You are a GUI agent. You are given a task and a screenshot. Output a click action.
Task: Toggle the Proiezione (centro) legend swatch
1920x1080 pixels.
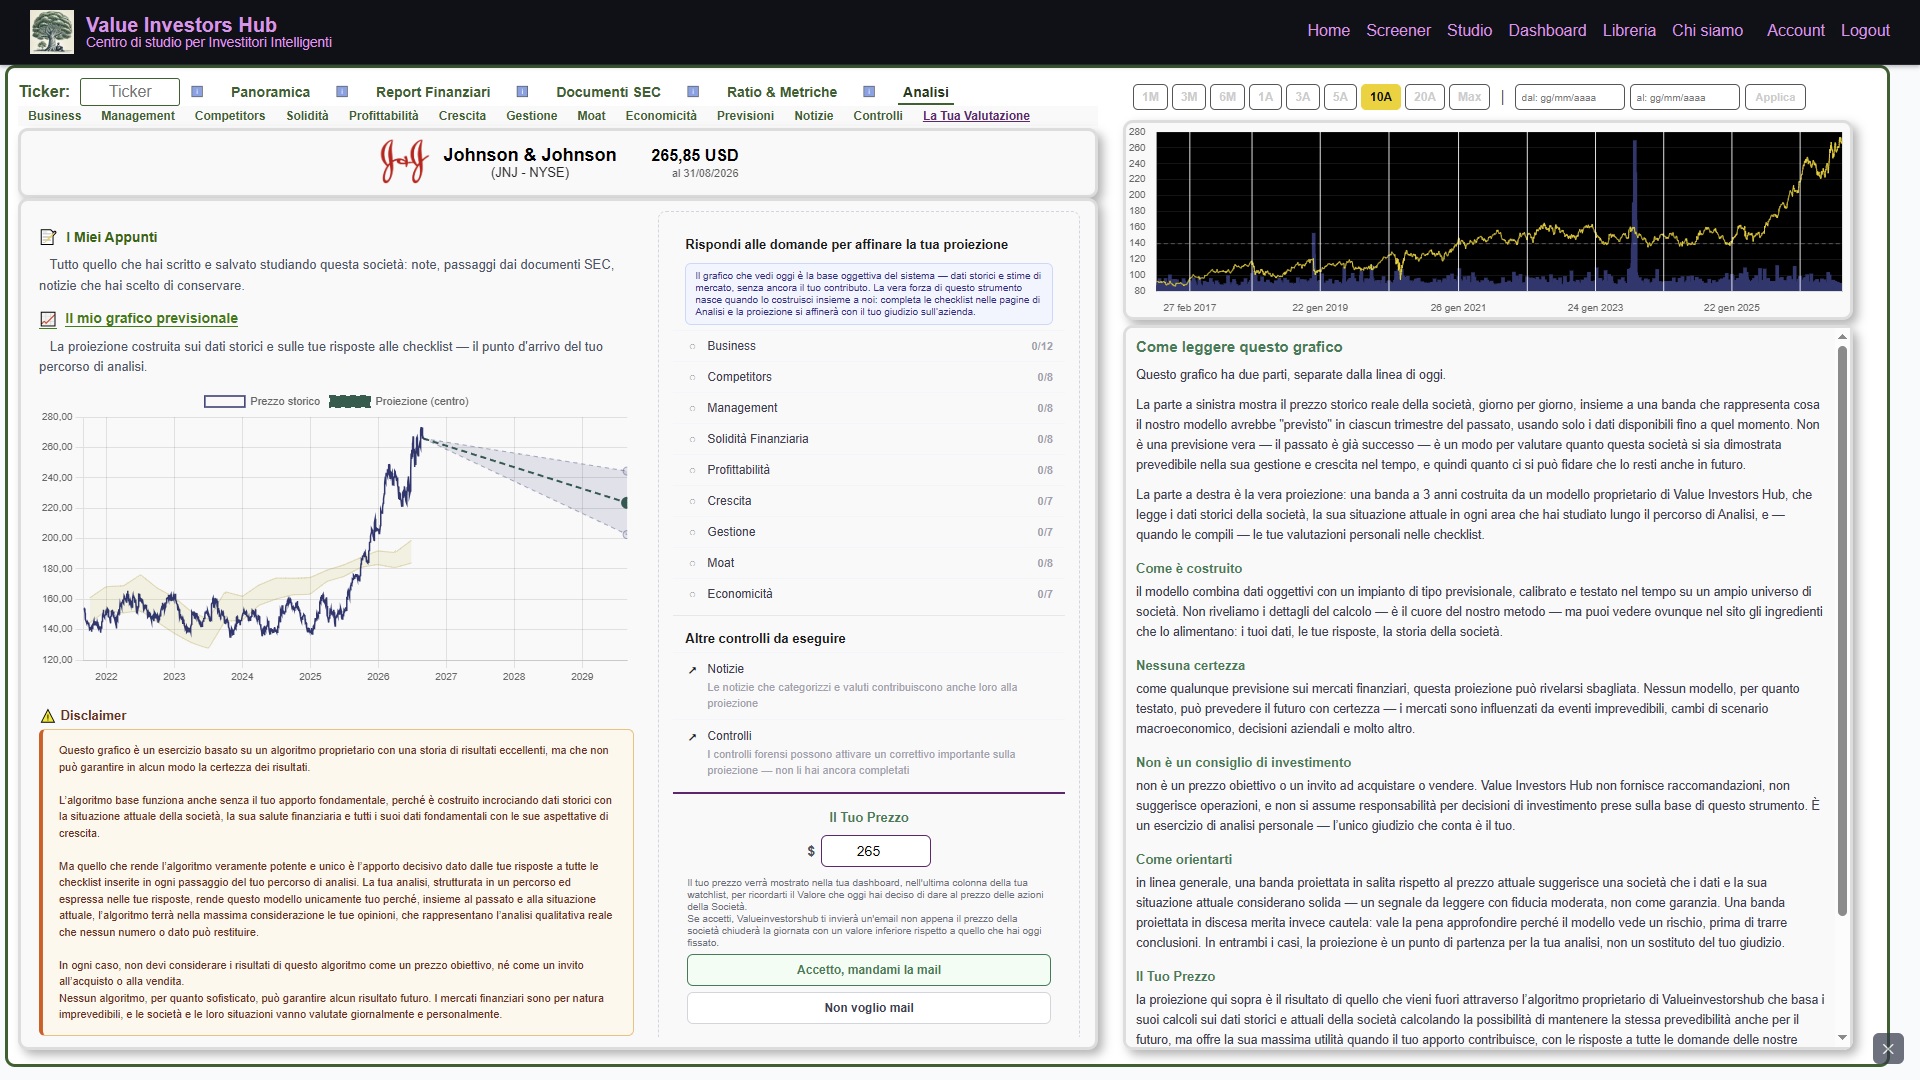349,402
